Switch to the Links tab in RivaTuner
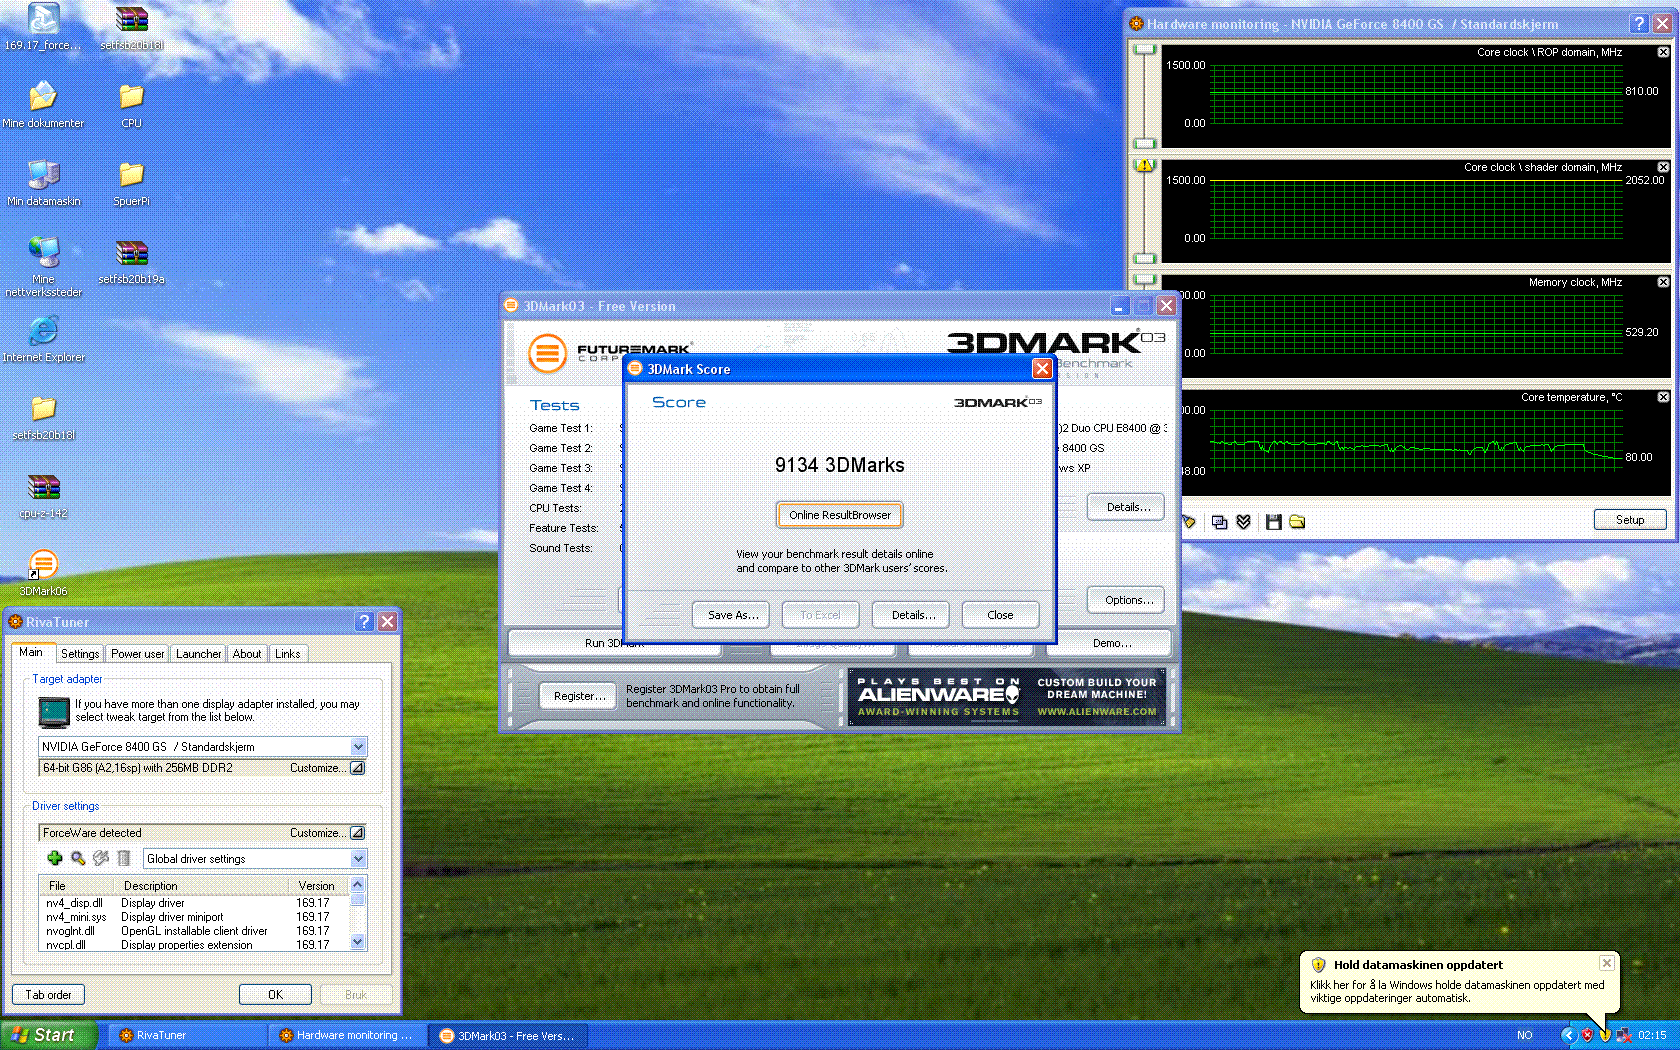Image resolution: width=1680 pixels, height=1050 pixels. point(288,654)
